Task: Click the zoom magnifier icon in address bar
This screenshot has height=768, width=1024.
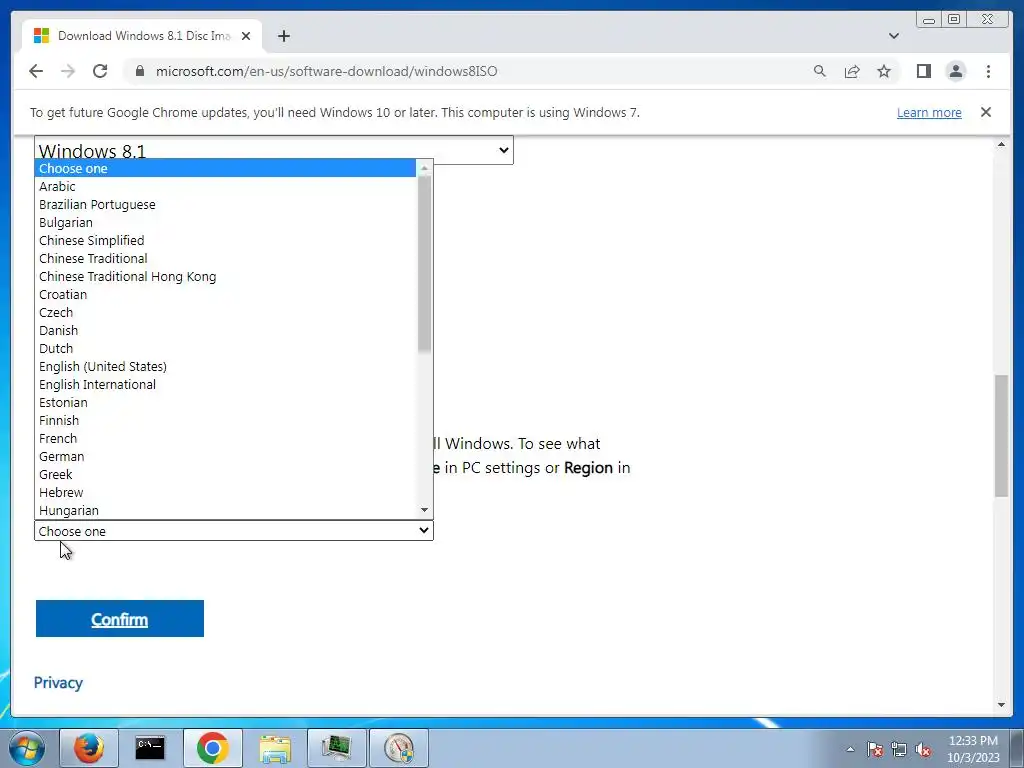Action: click(820, 71)
